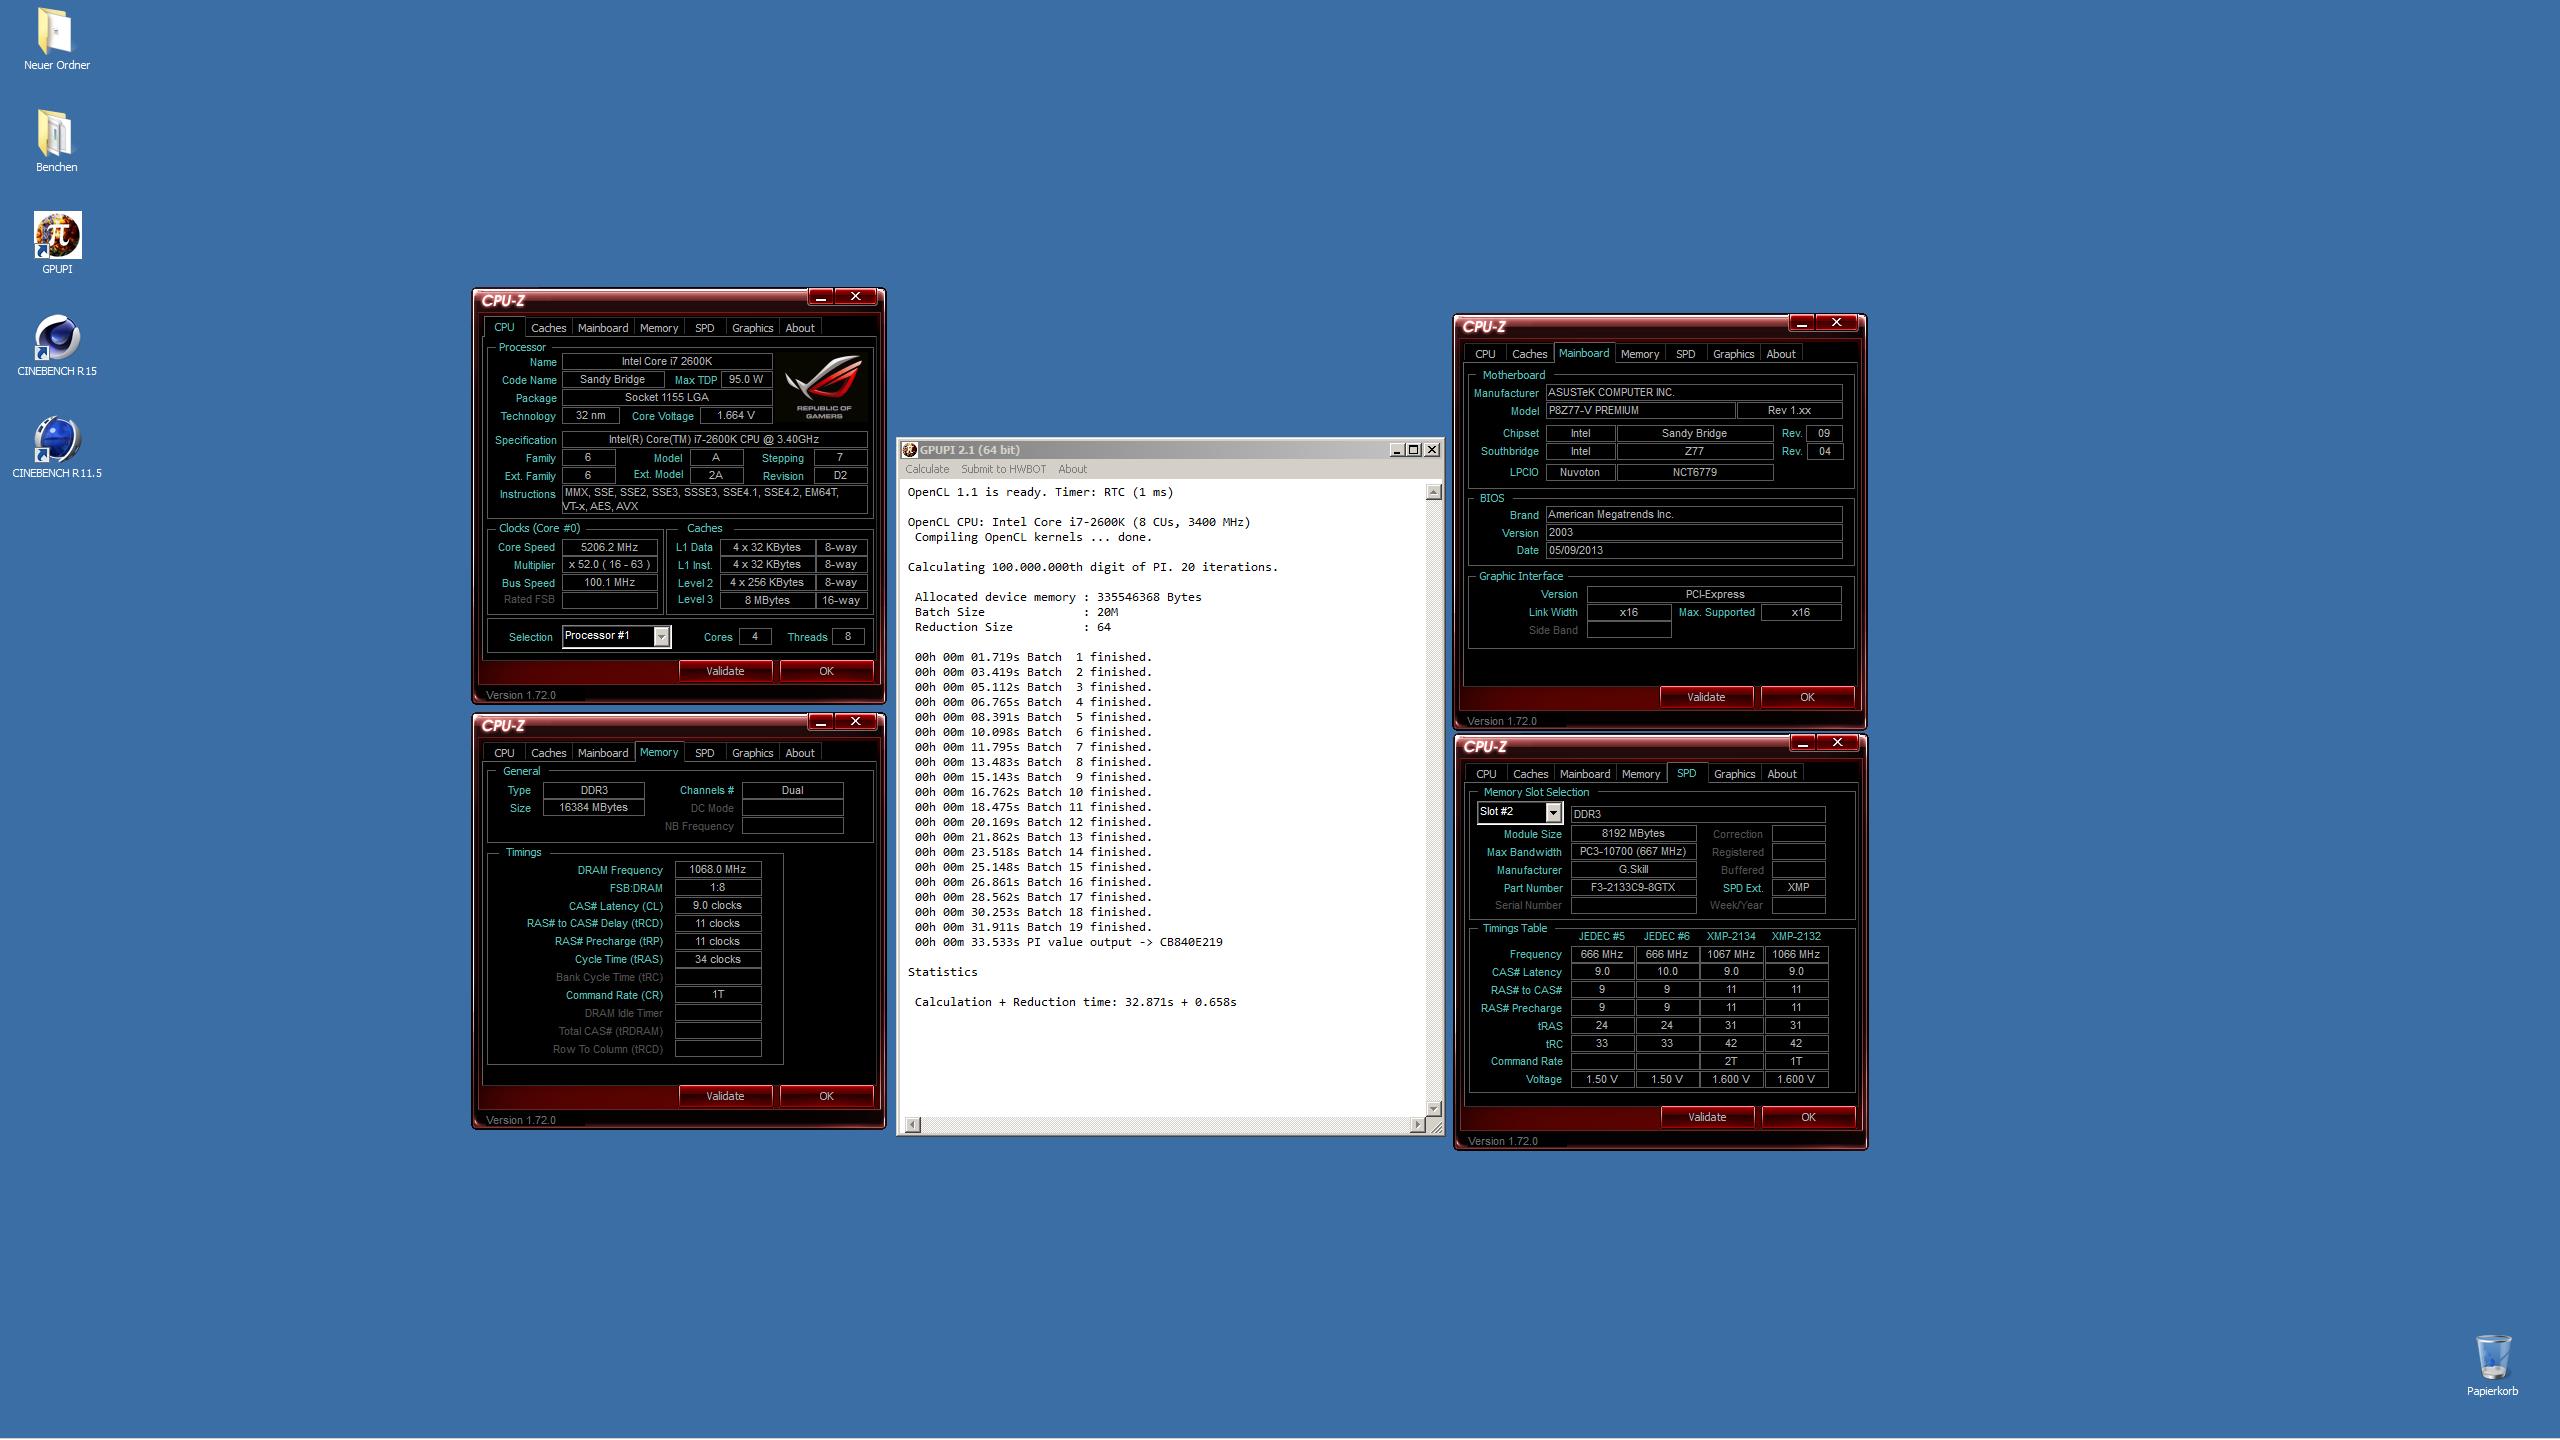Close the GPUPI window
Image resolution: width=2560 pixels, height=1440 pixels.
click(x=1431, y=450)
